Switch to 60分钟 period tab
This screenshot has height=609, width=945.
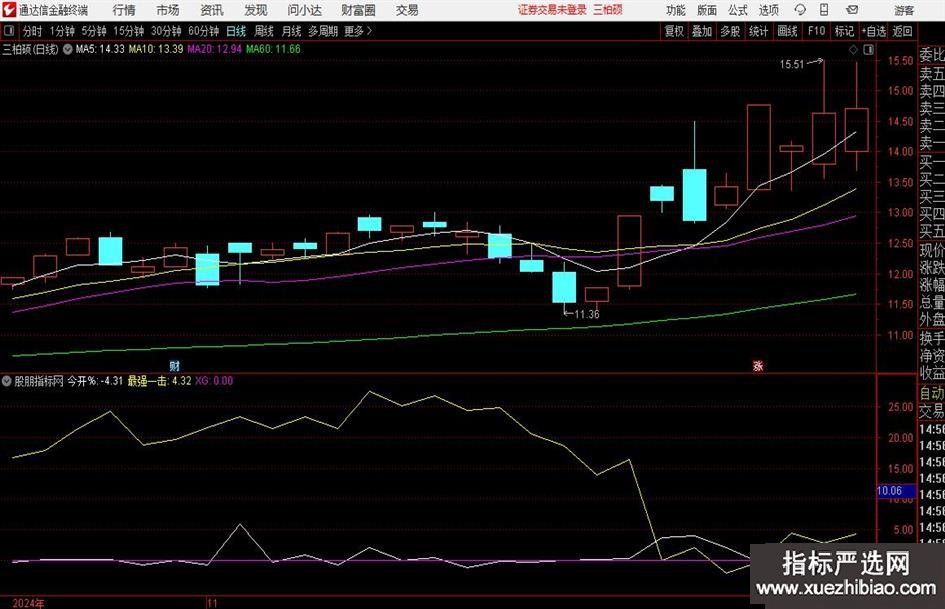click(x=203, y=31)
